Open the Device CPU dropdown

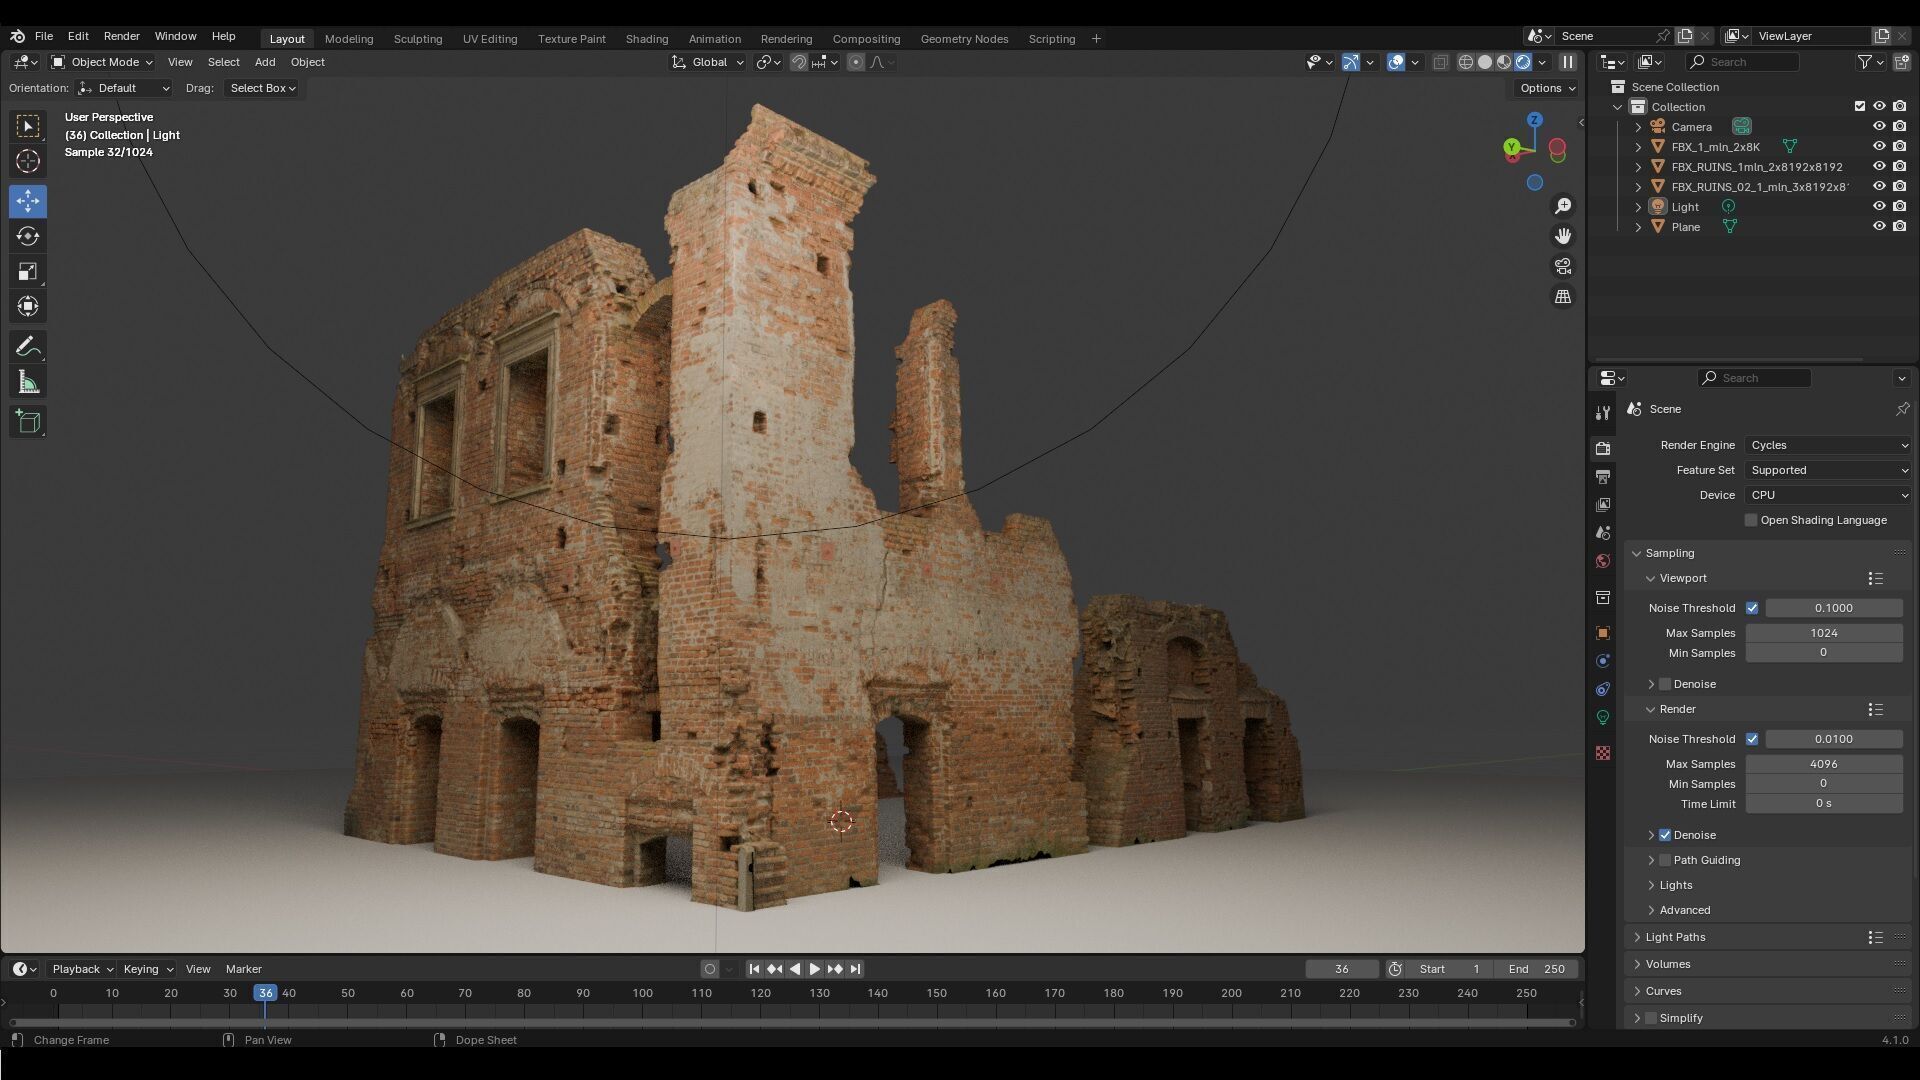coord(1828,495)
